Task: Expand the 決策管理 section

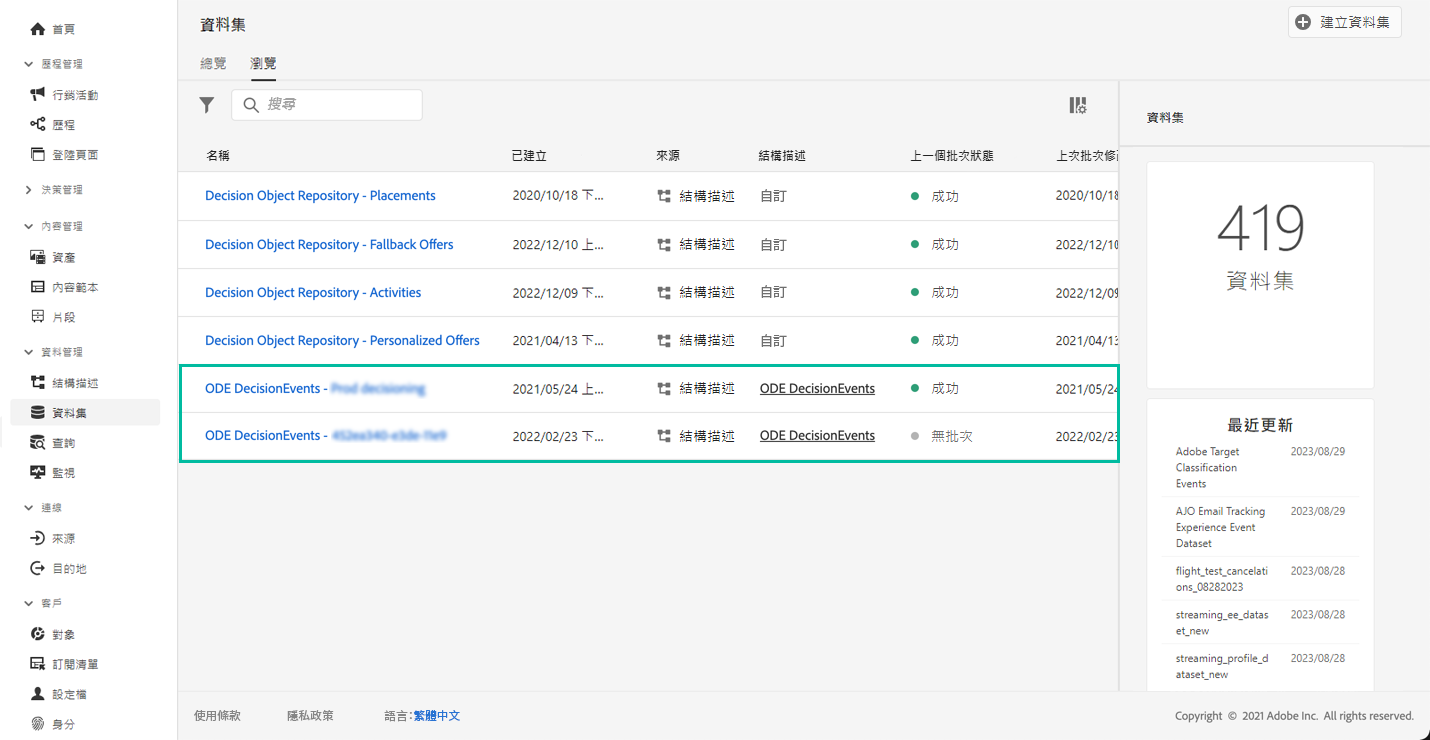Action: coord(28,190)
